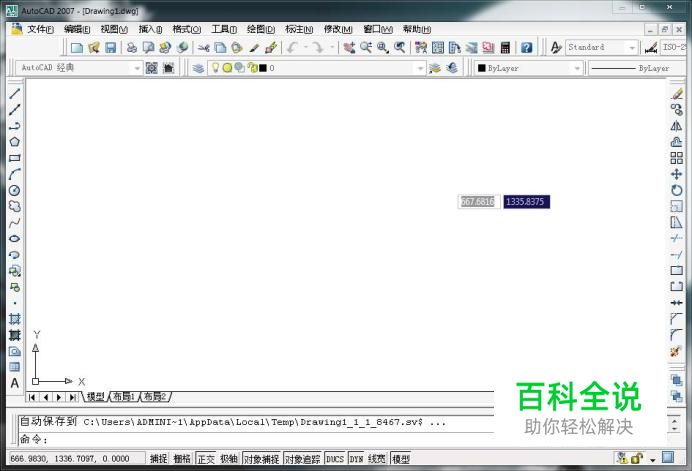This screenshot has height=471, width=692.
Task: Click the Rotate tool
Action: click(677, 190)
